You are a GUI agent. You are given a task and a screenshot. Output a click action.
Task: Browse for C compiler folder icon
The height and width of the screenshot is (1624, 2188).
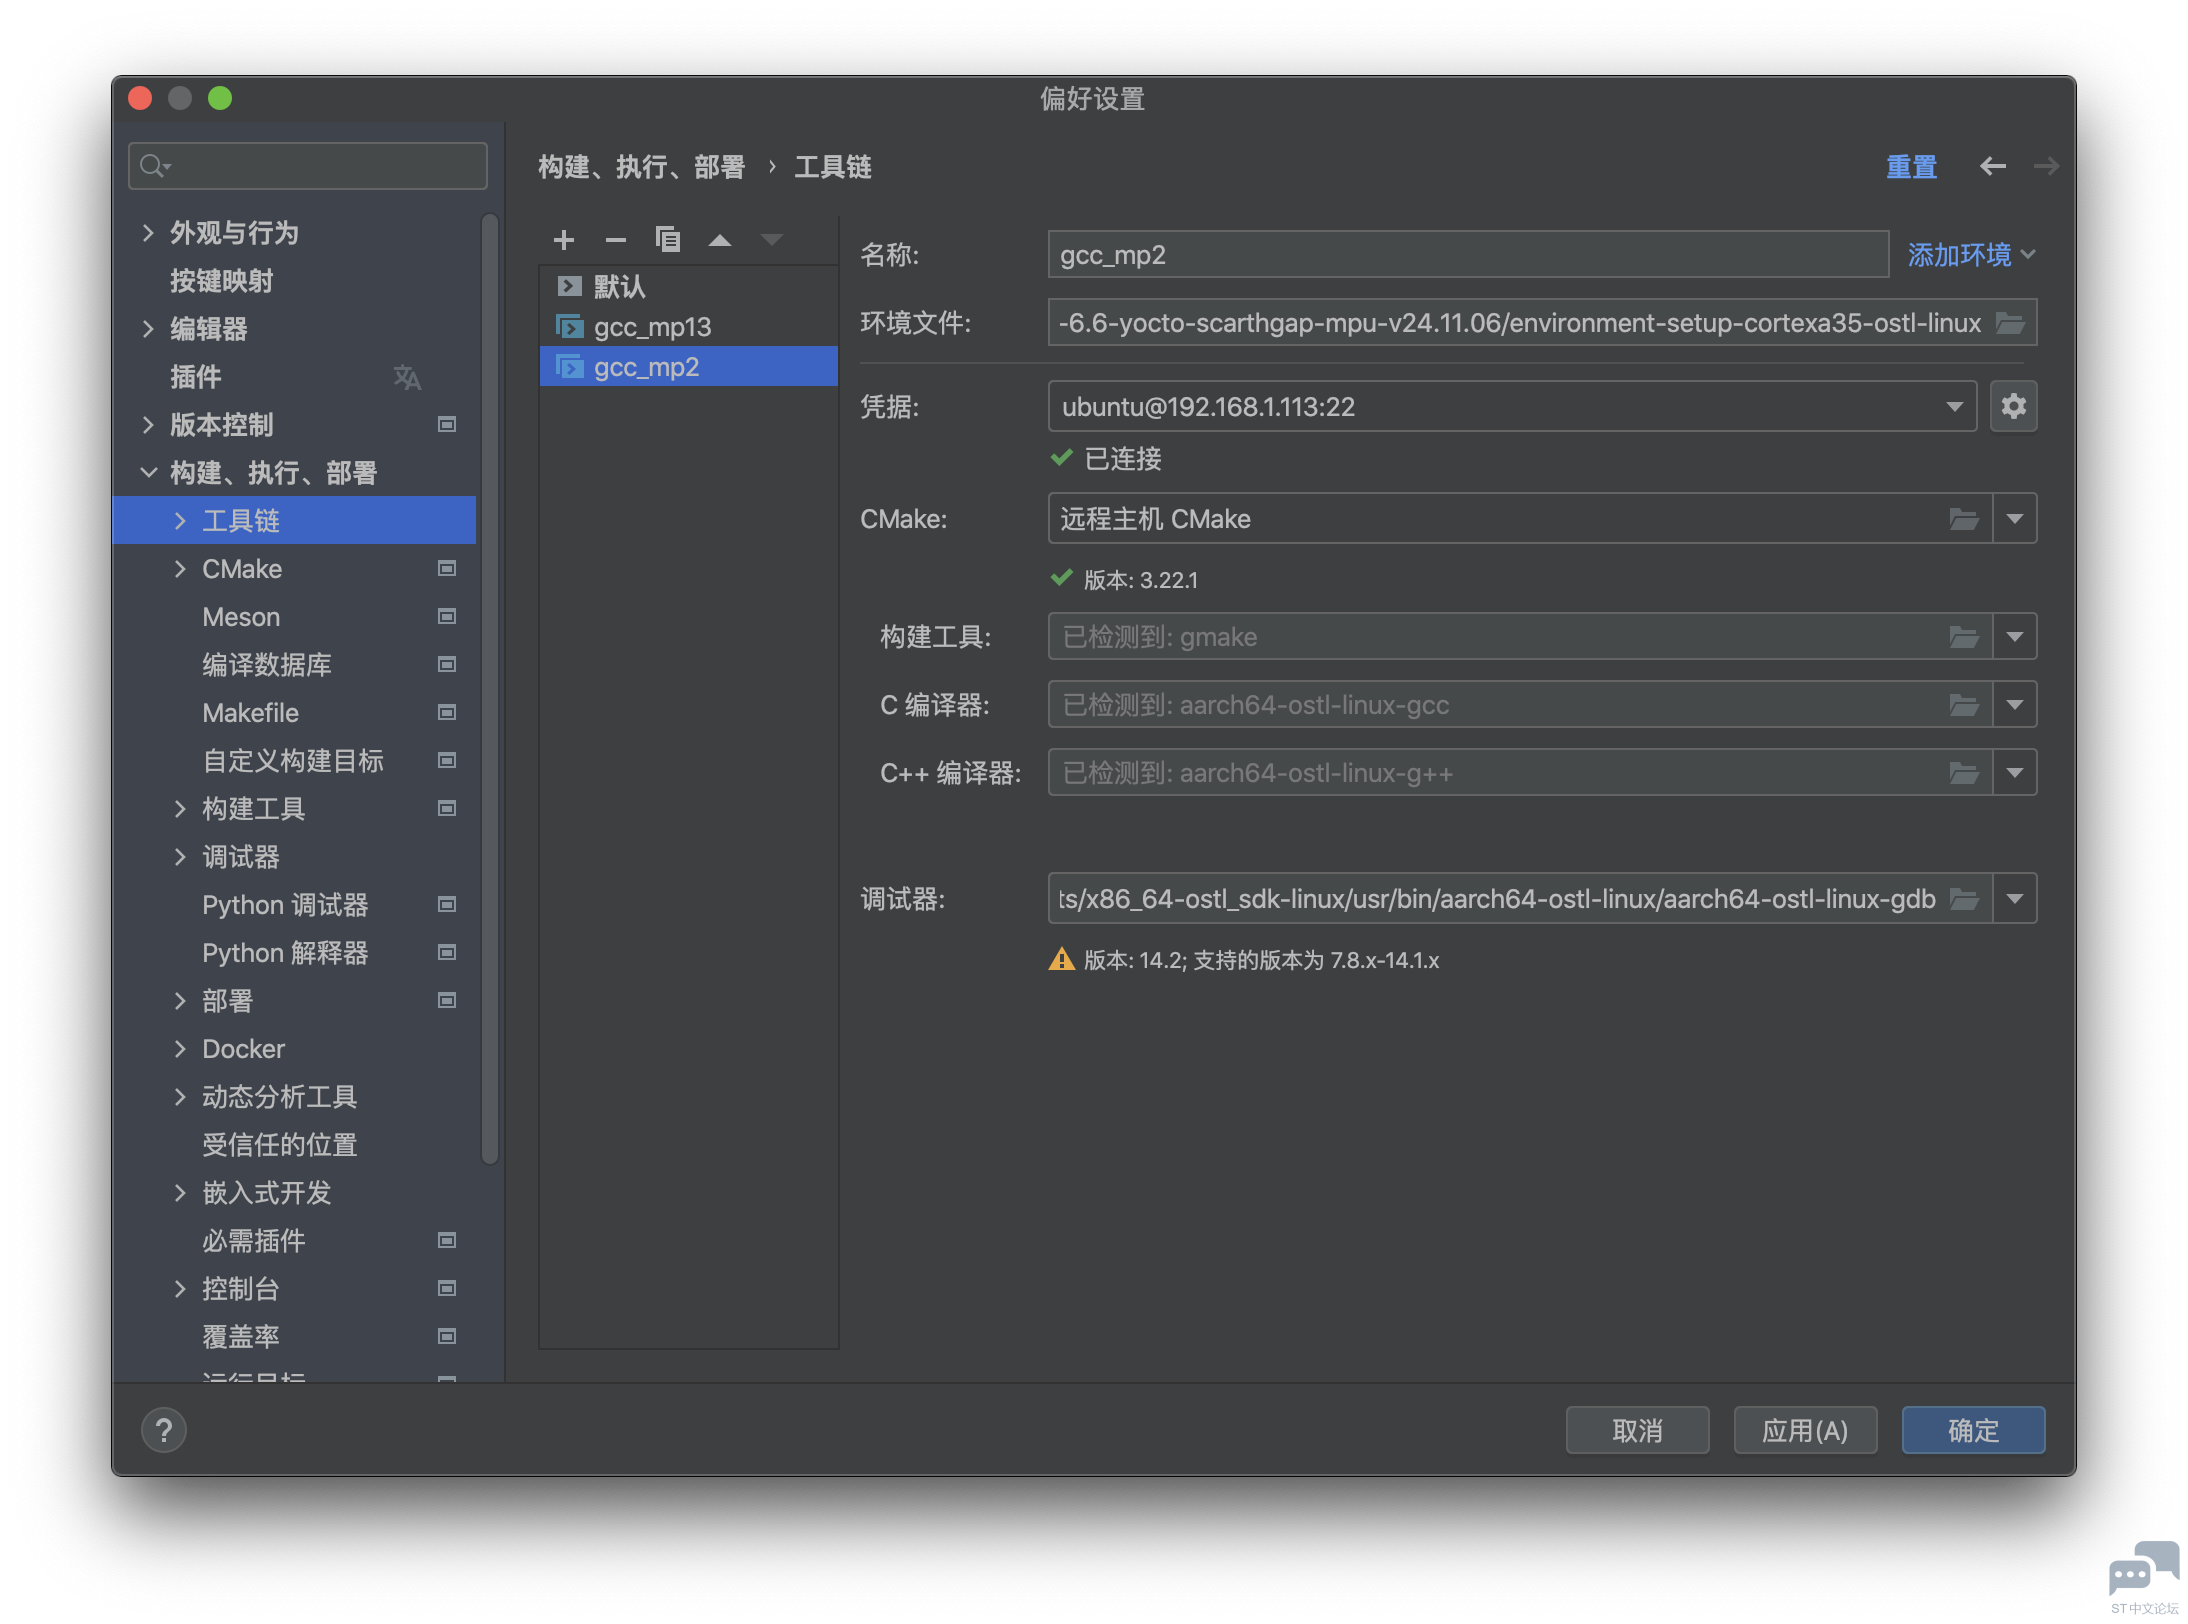[x=1964, y=705]
